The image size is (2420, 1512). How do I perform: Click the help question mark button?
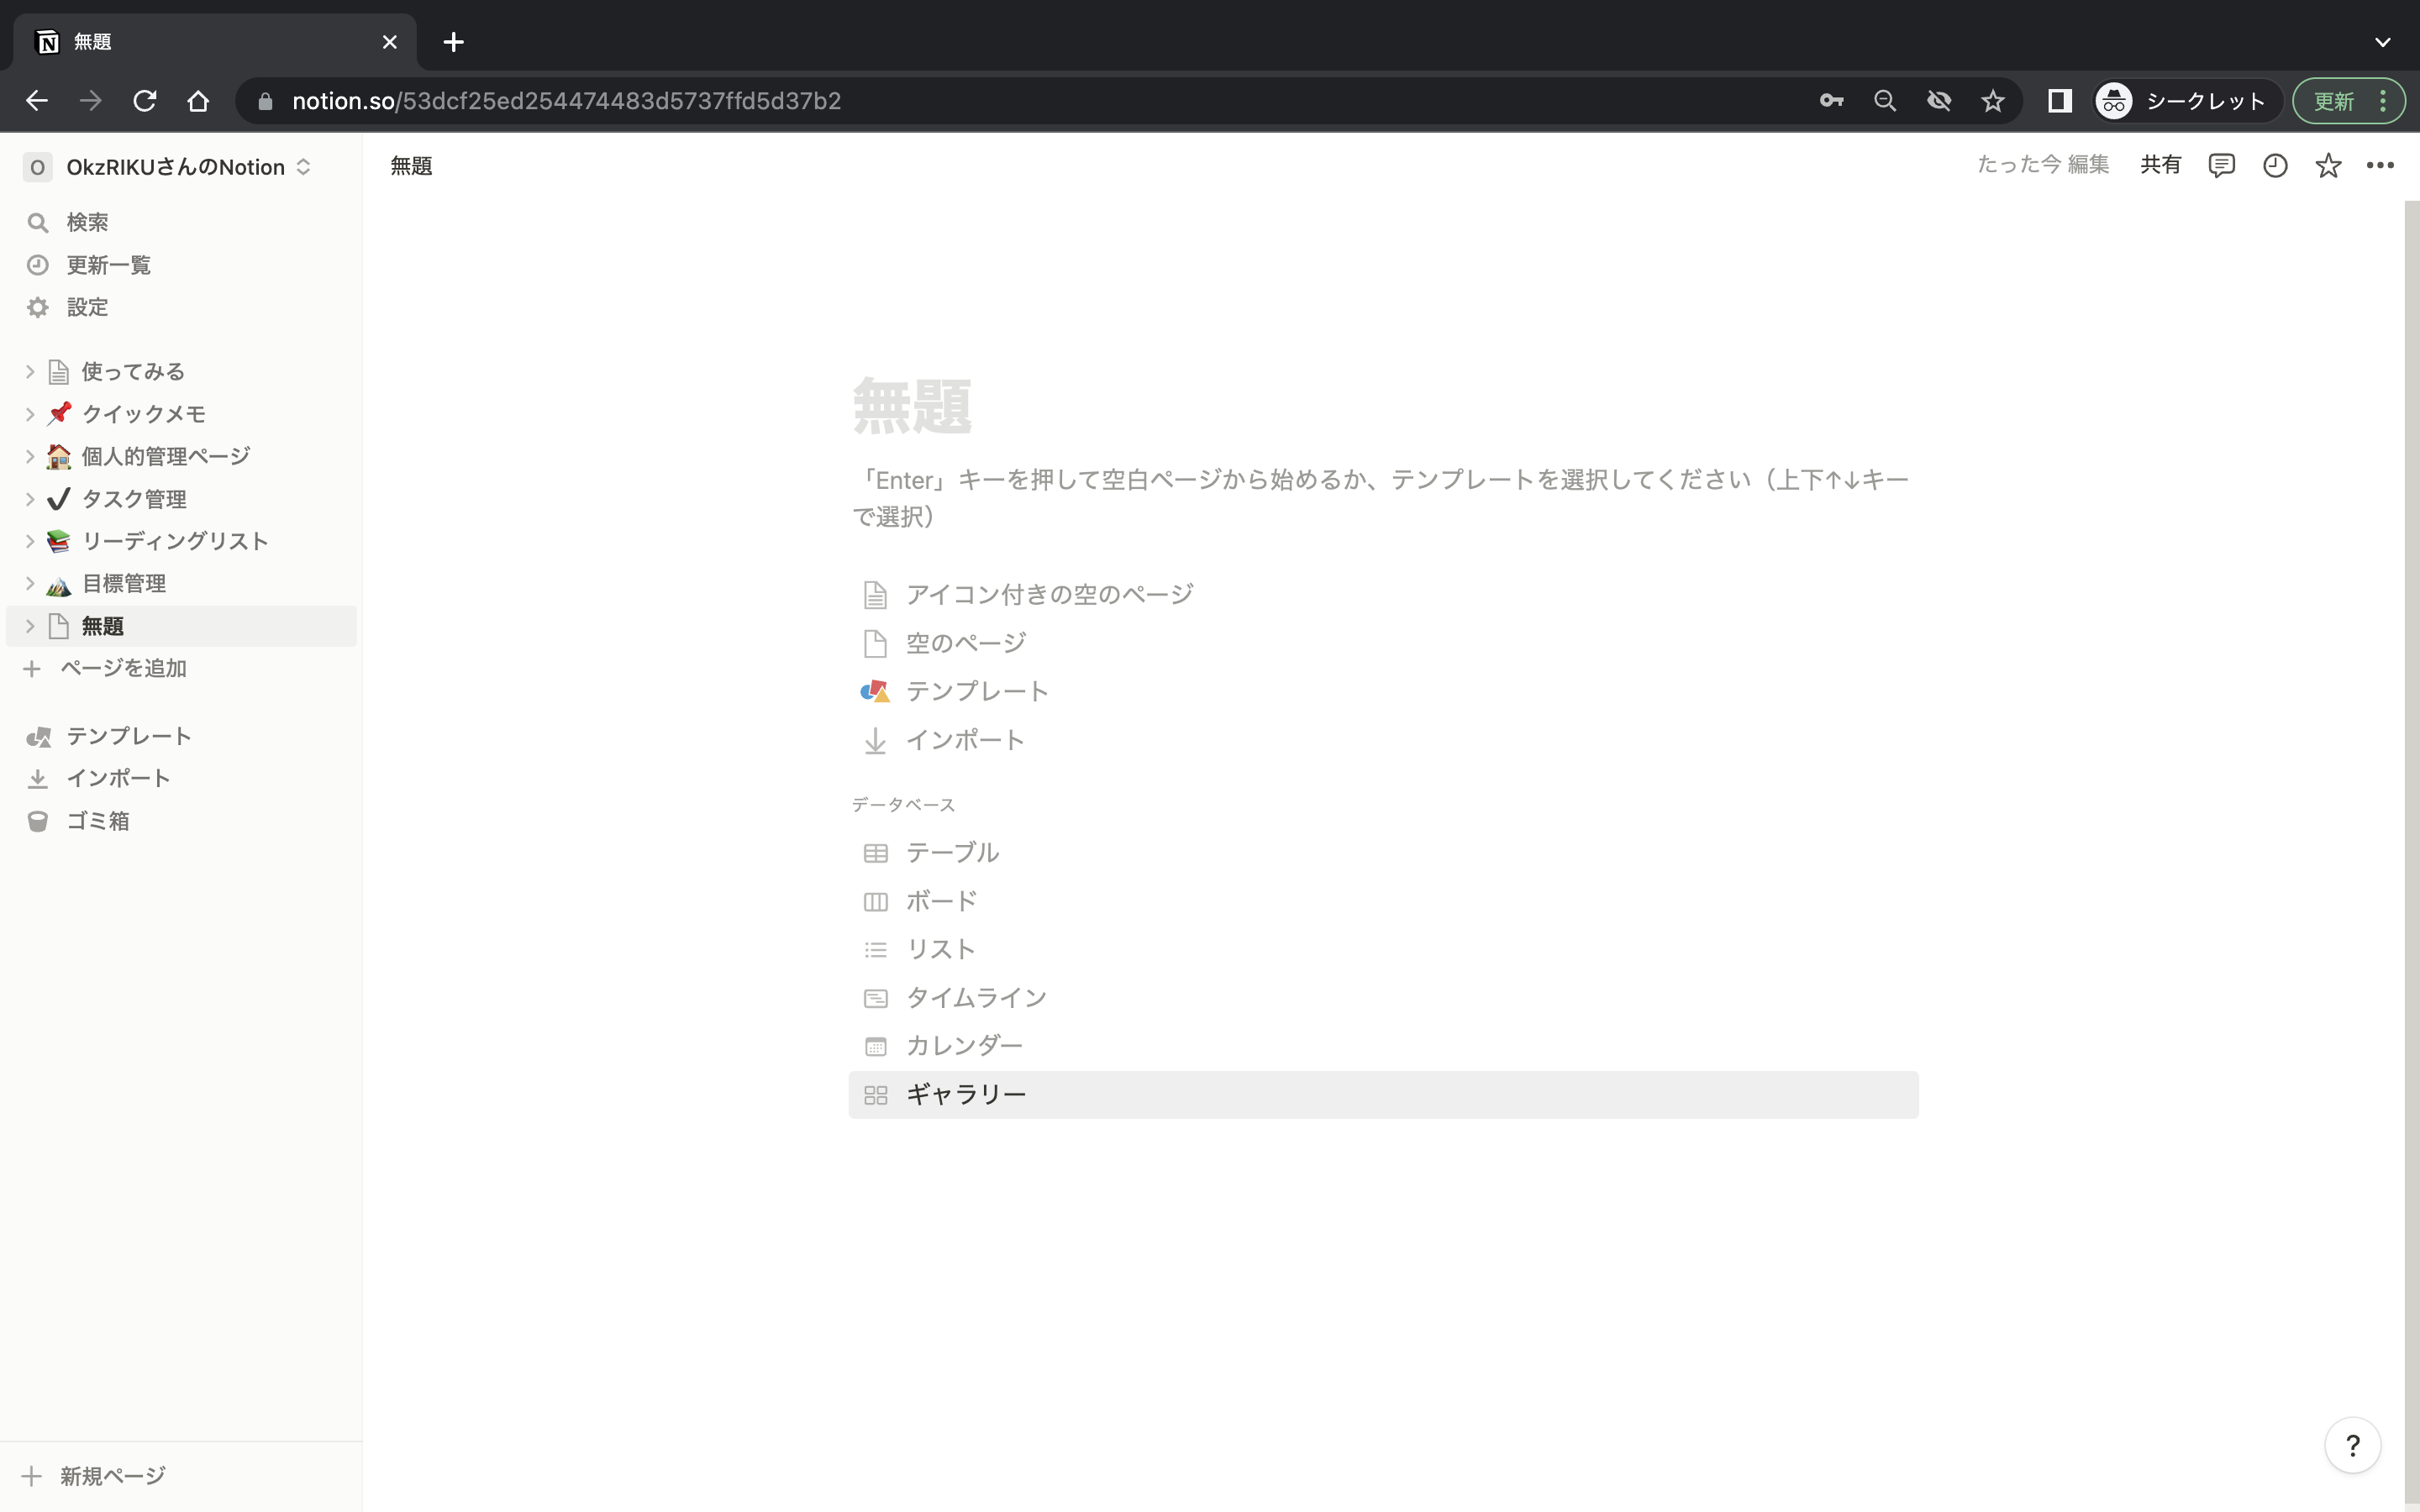coord(2352,1445)
